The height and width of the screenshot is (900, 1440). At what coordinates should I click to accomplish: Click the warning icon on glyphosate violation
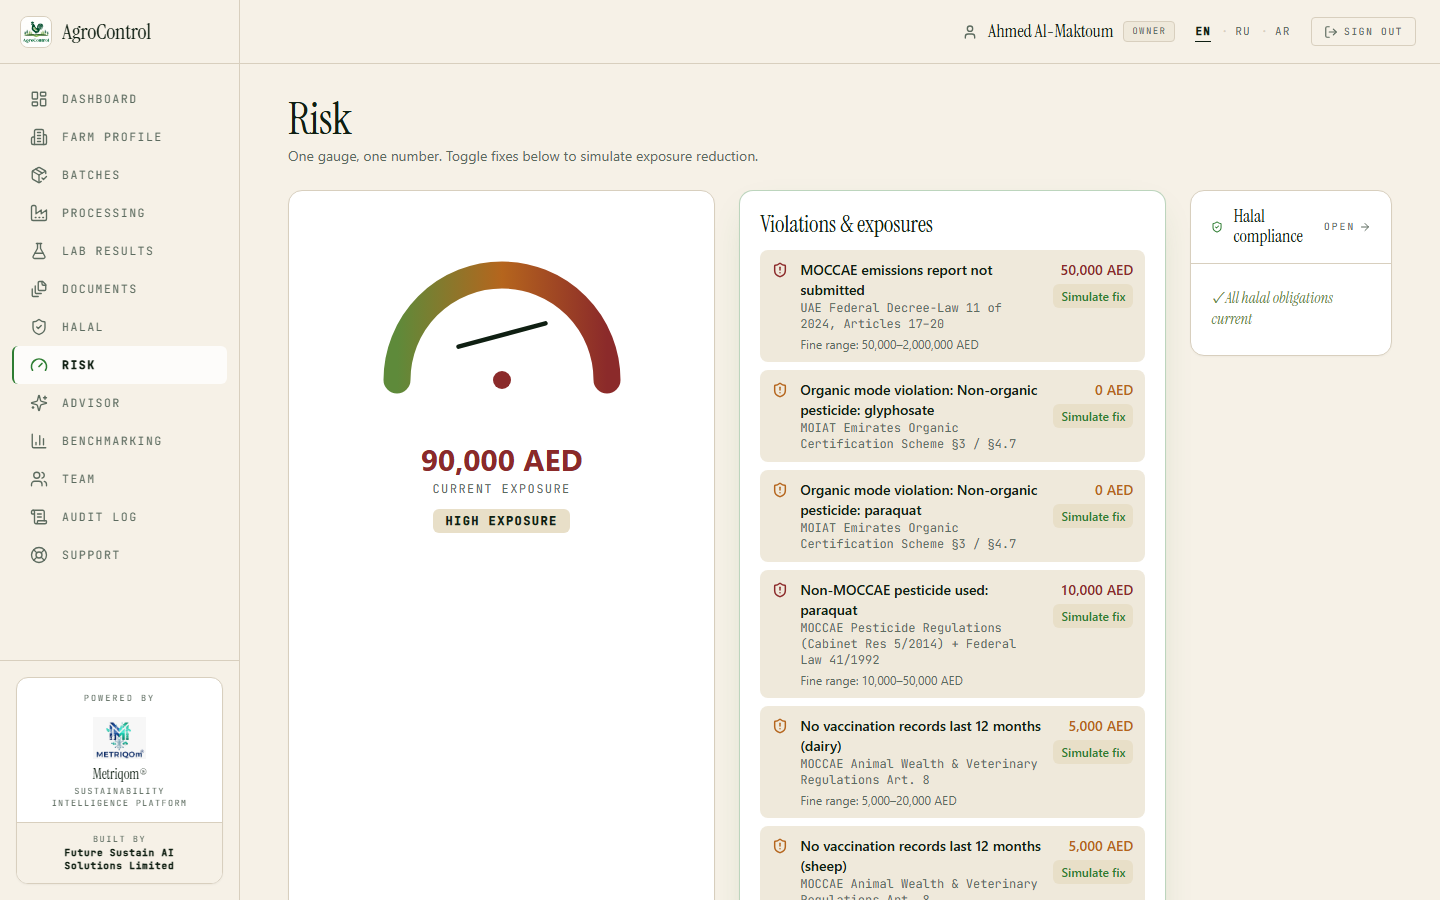point(780,390)
